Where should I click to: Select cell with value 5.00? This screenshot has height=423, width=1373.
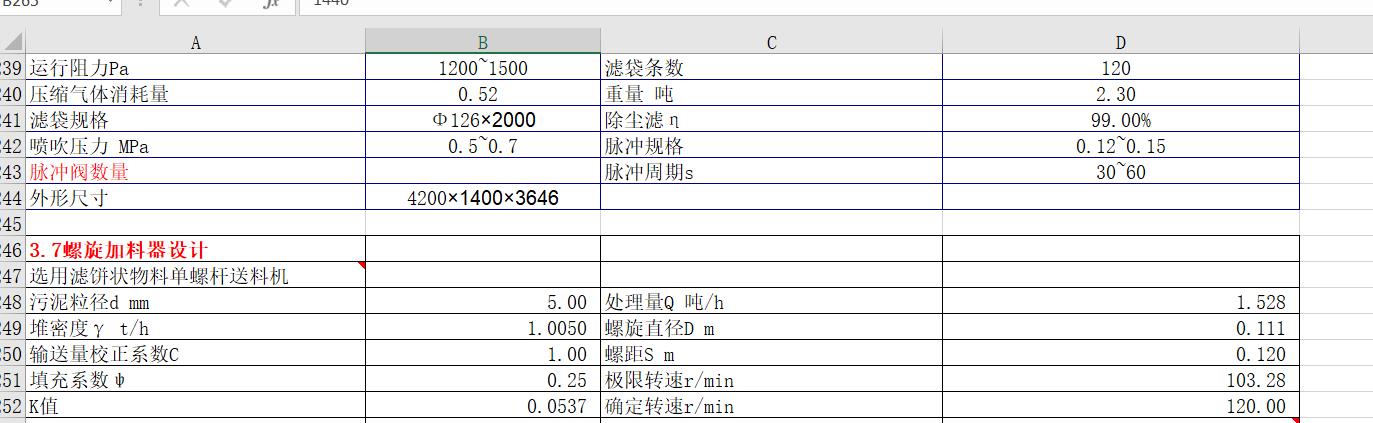pos(483,301)
